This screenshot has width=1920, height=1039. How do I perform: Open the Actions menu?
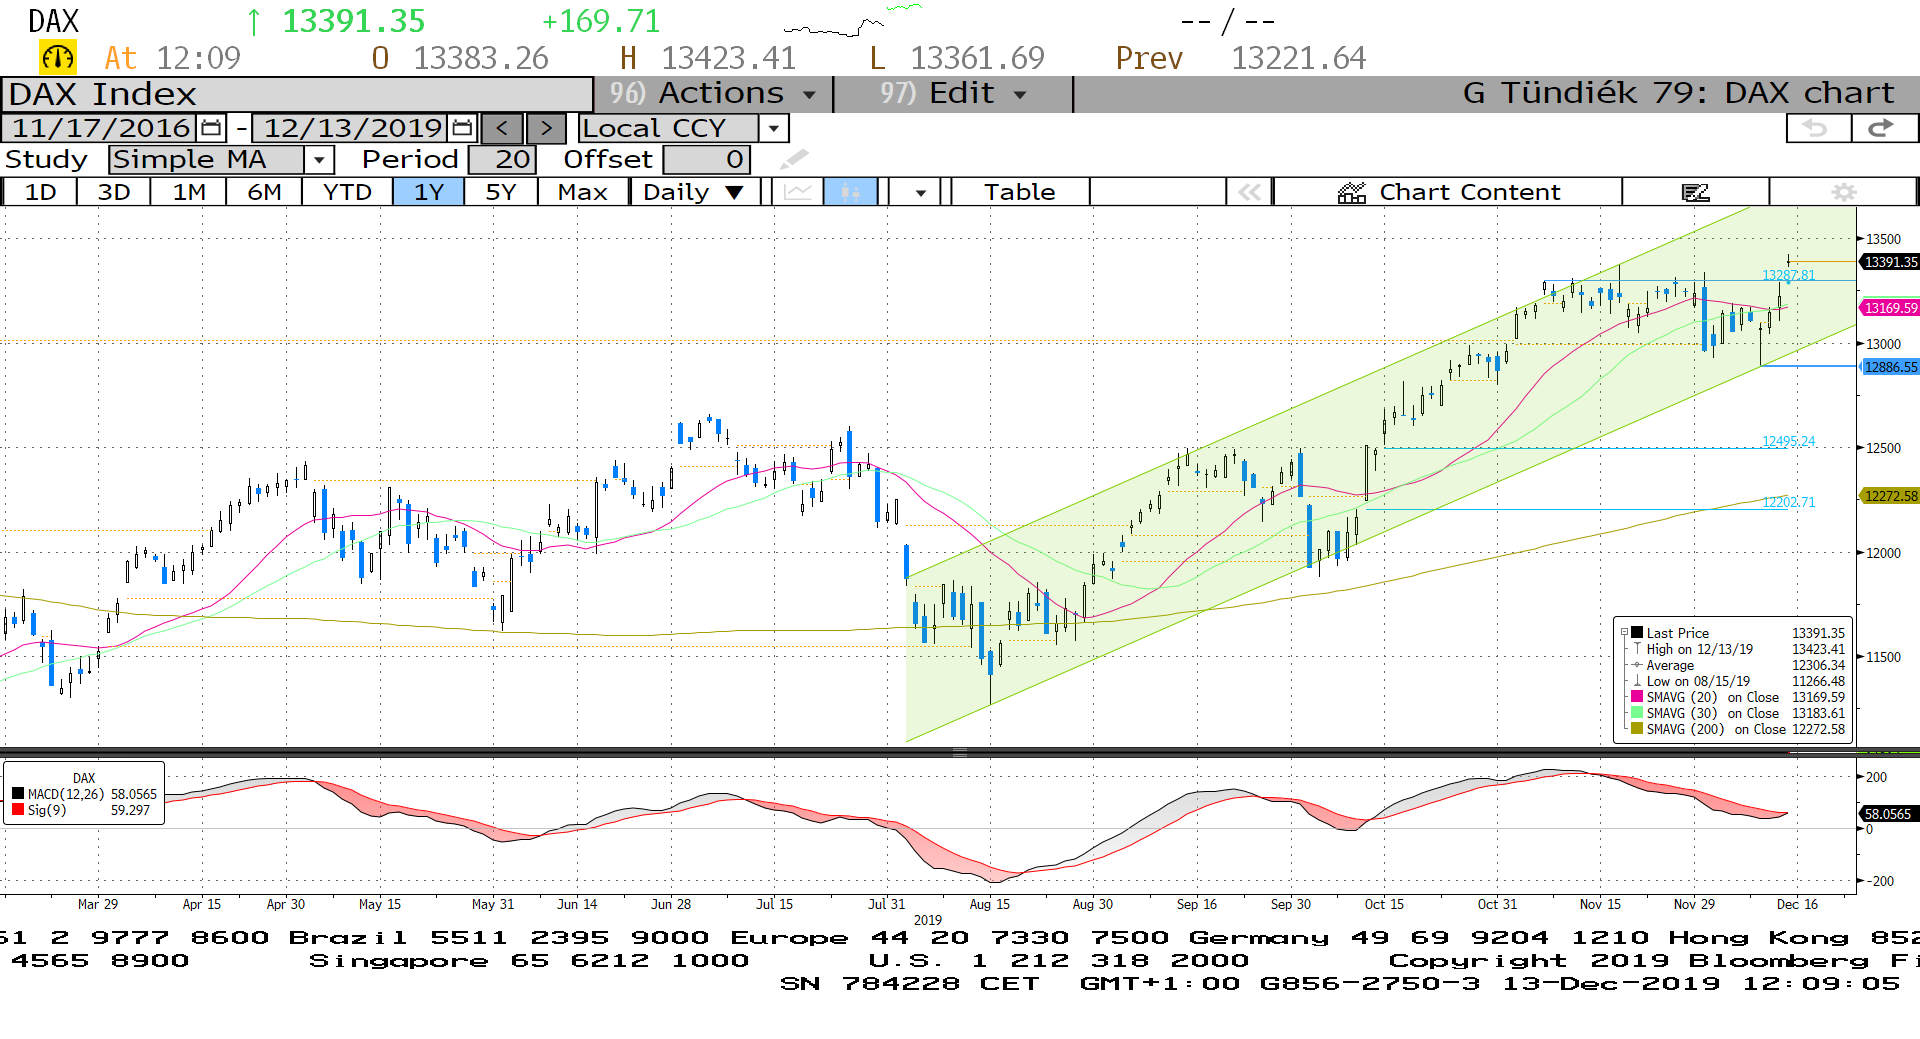(x=713, y=94)
